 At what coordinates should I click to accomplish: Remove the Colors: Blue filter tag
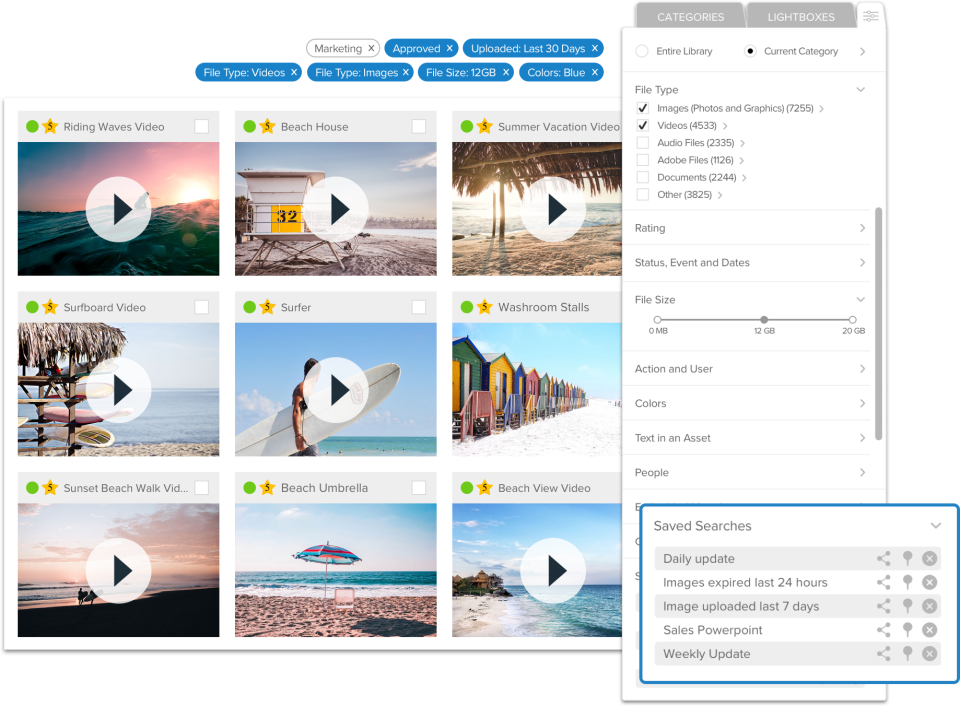coord(595,72)
